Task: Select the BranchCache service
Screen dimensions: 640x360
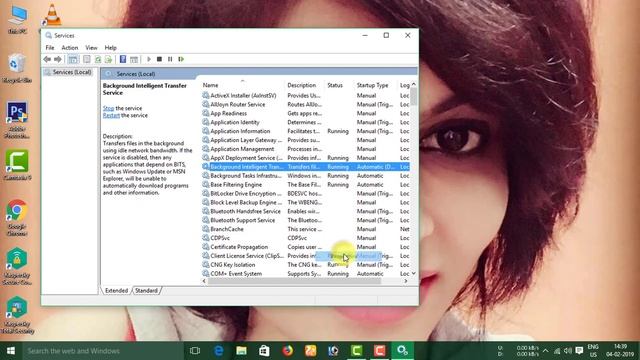Action: click(305, 229)
